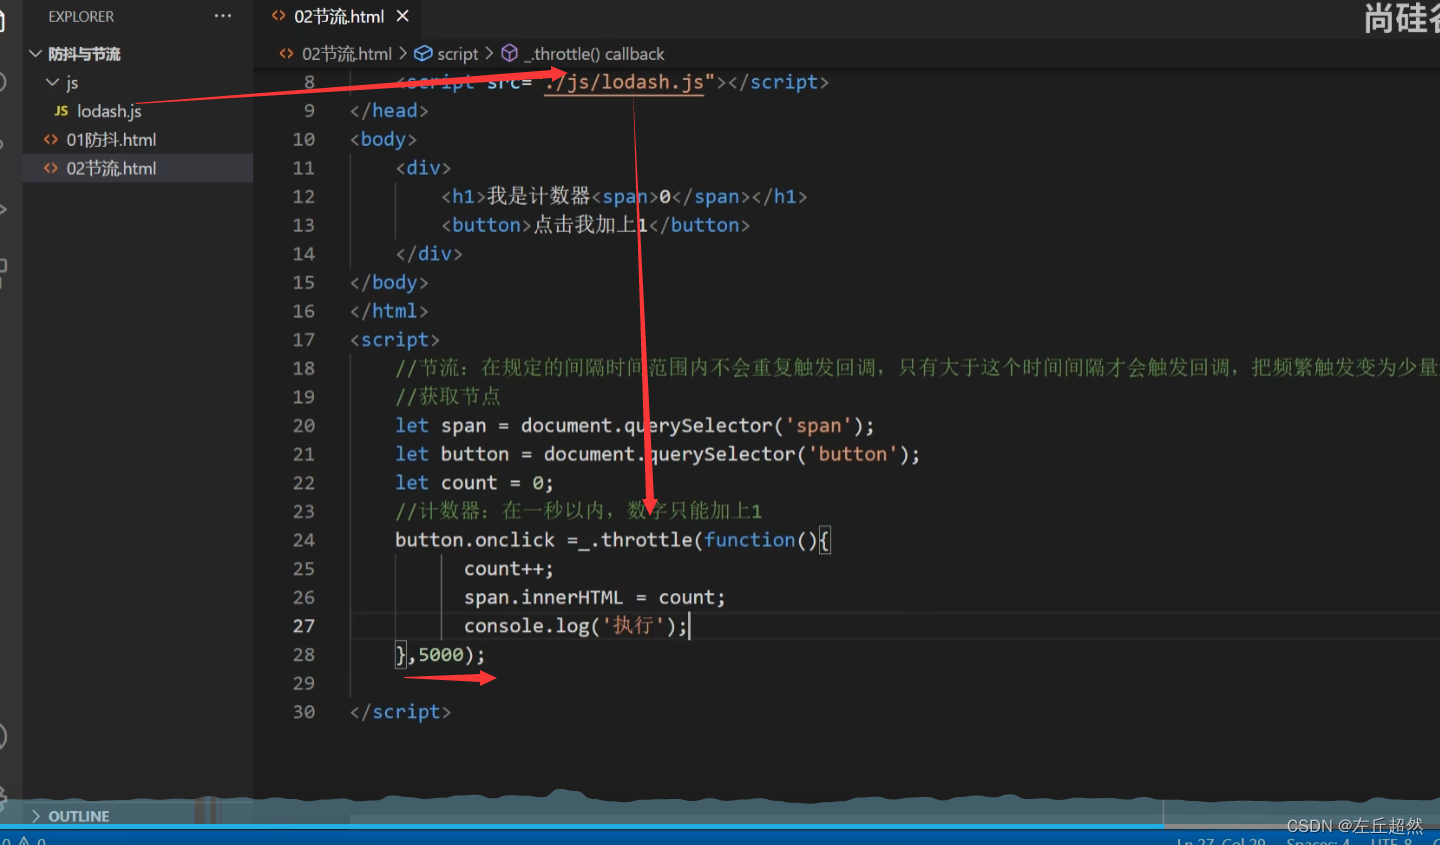Click the EXPLORER panel title
This screenshot has height=845, width=1440.
tap(81, 17)
